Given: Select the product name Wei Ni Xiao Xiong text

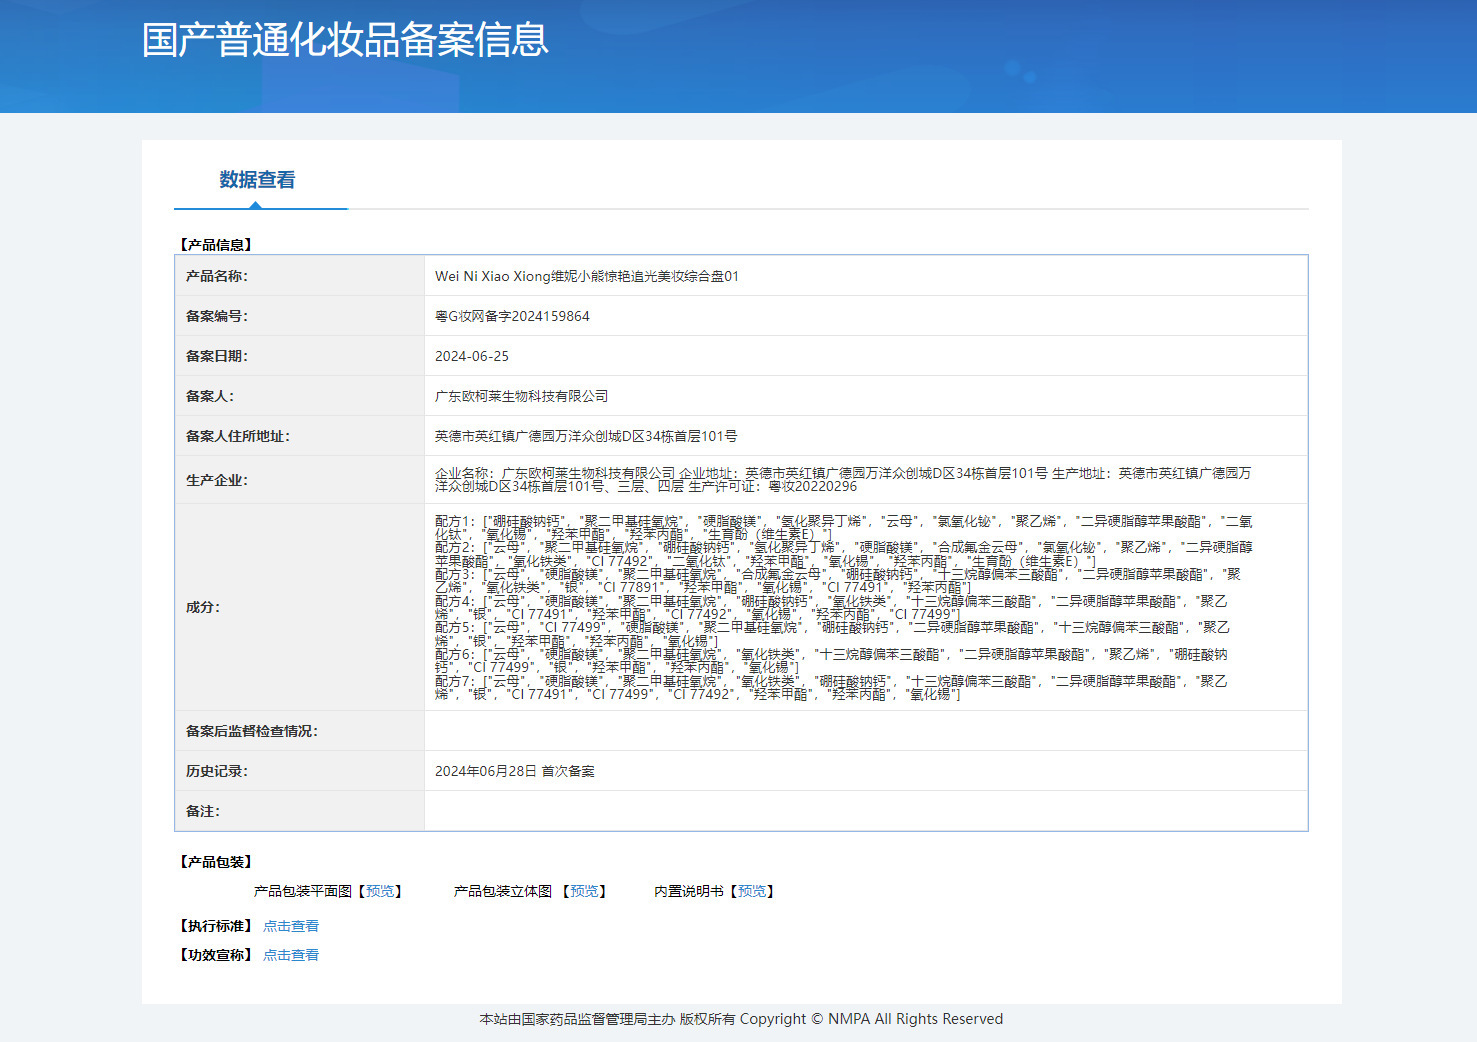Looking at the screenshot, I should [587, 276].
